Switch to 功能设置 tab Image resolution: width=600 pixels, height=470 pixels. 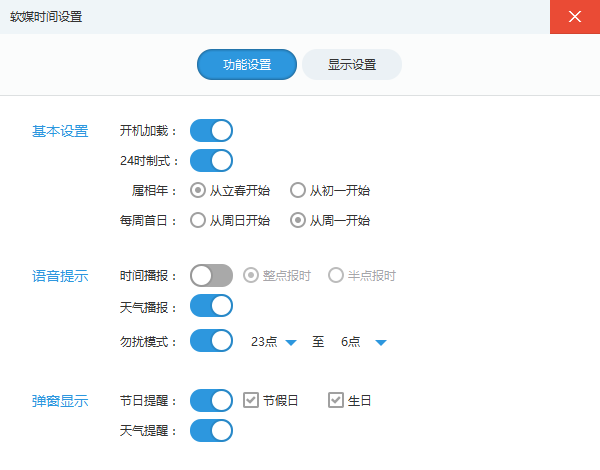[x=247, y=64]
